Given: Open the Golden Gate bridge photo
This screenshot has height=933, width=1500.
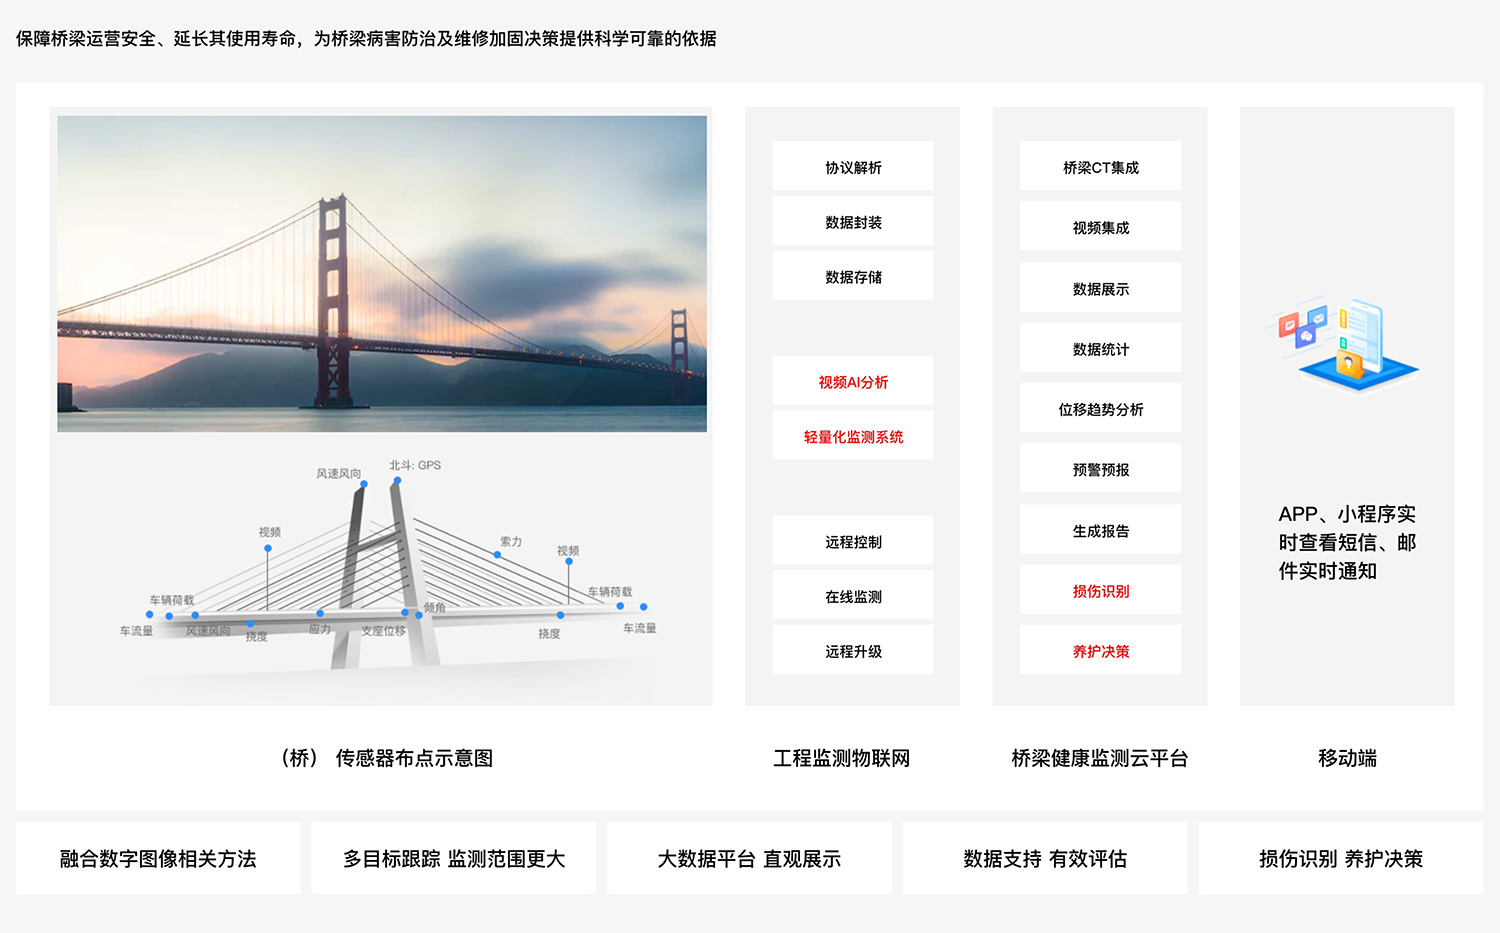Looking at the screenshot, I should point(382,274).
